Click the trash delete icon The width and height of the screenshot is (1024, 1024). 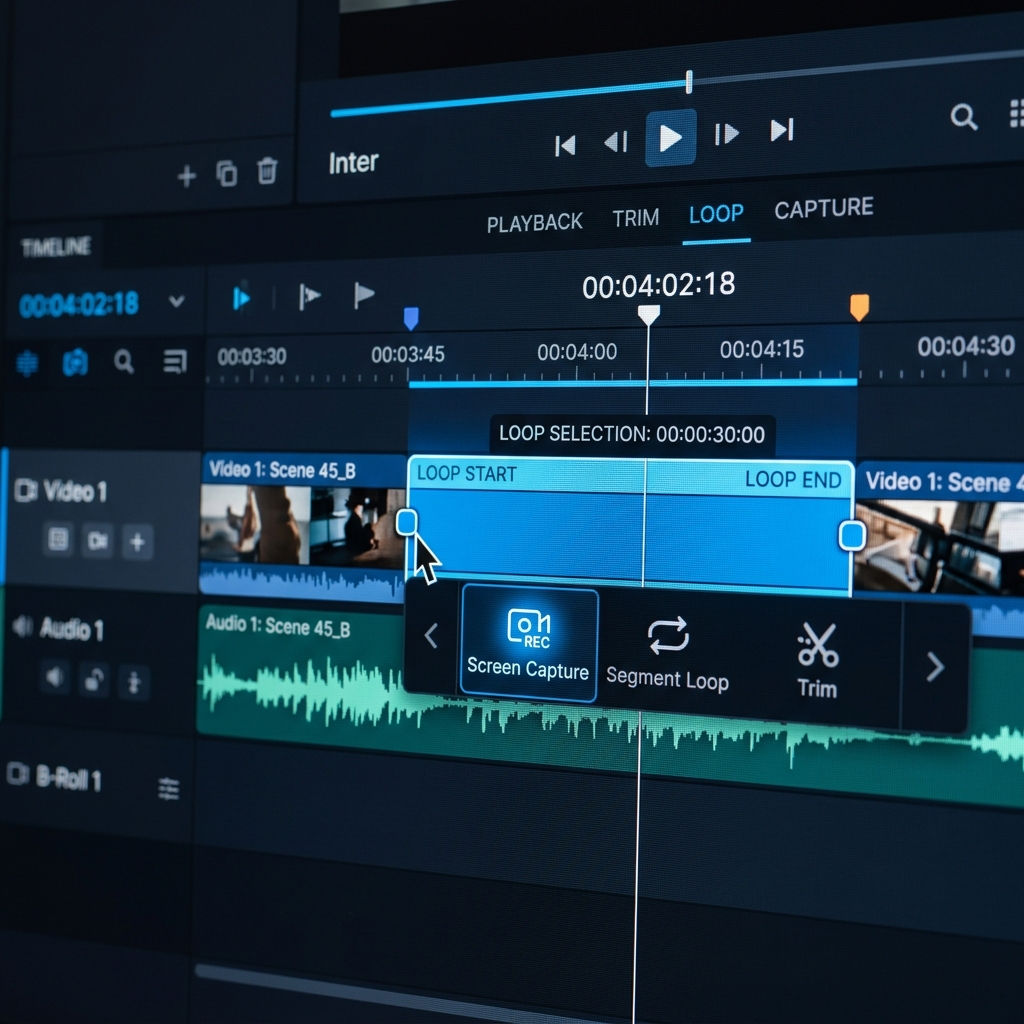[267, 170]
